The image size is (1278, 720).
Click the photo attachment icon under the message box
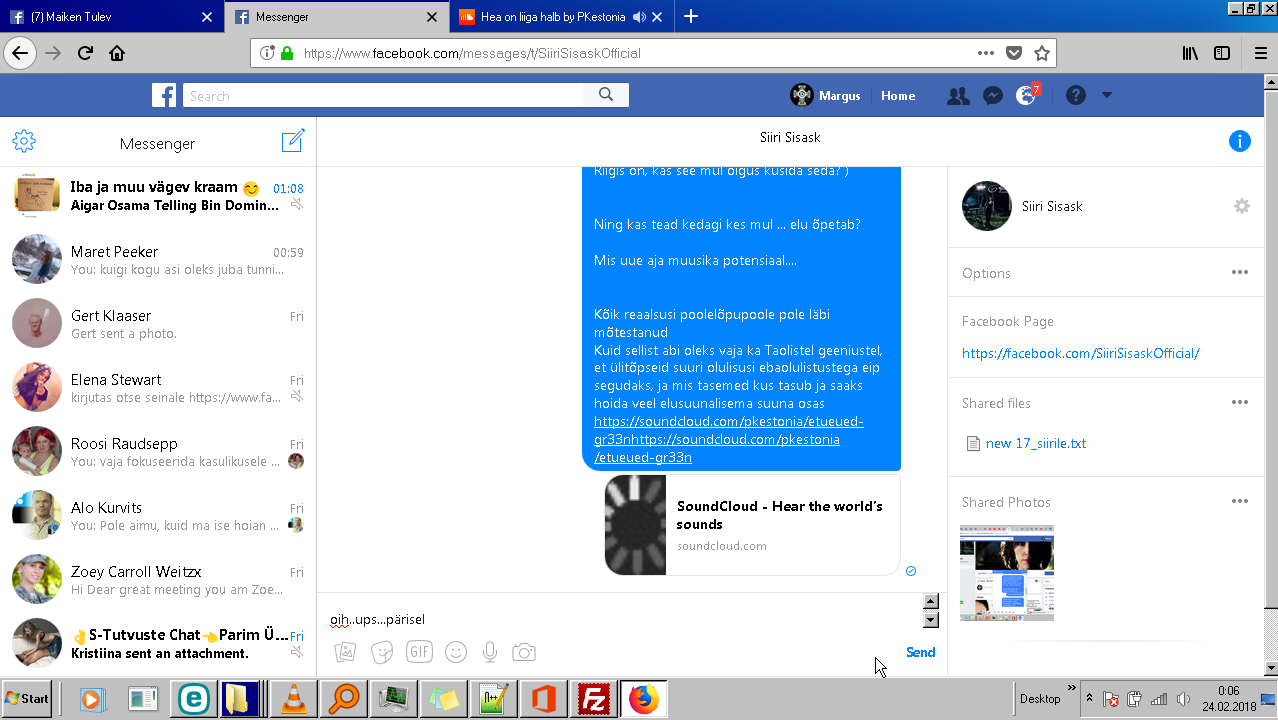click(x=345, y=652)
